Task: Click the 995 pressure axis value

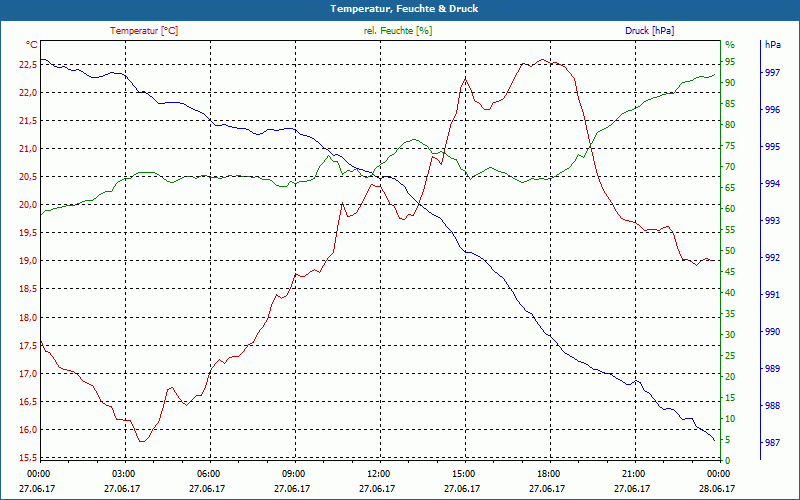Action: pos(772,147)
